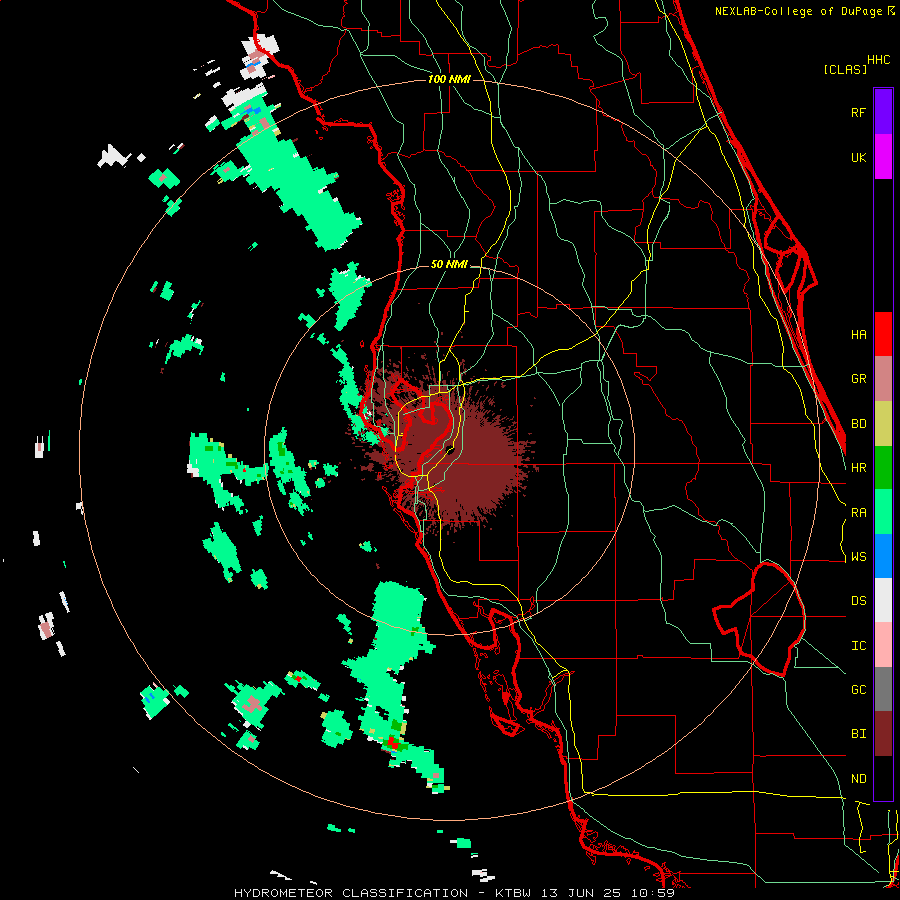The width and height of the screenshot is (900, 900).
Task: Select the white DS legend swatch
Action: [883, 600]
